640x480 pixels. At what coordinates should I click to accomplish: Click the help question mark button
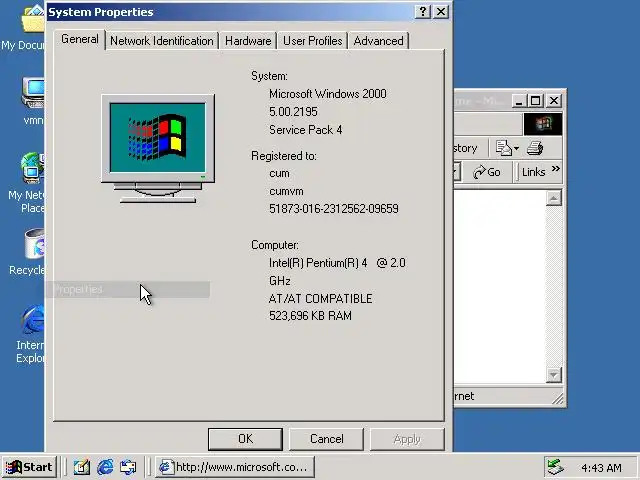[423, 11]
